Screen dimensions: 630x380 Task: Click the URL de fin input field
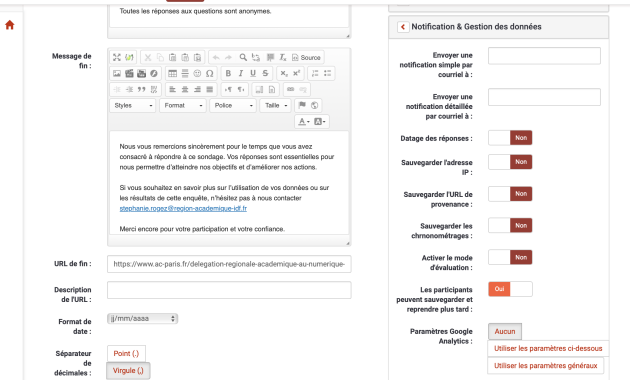[229, 264]
